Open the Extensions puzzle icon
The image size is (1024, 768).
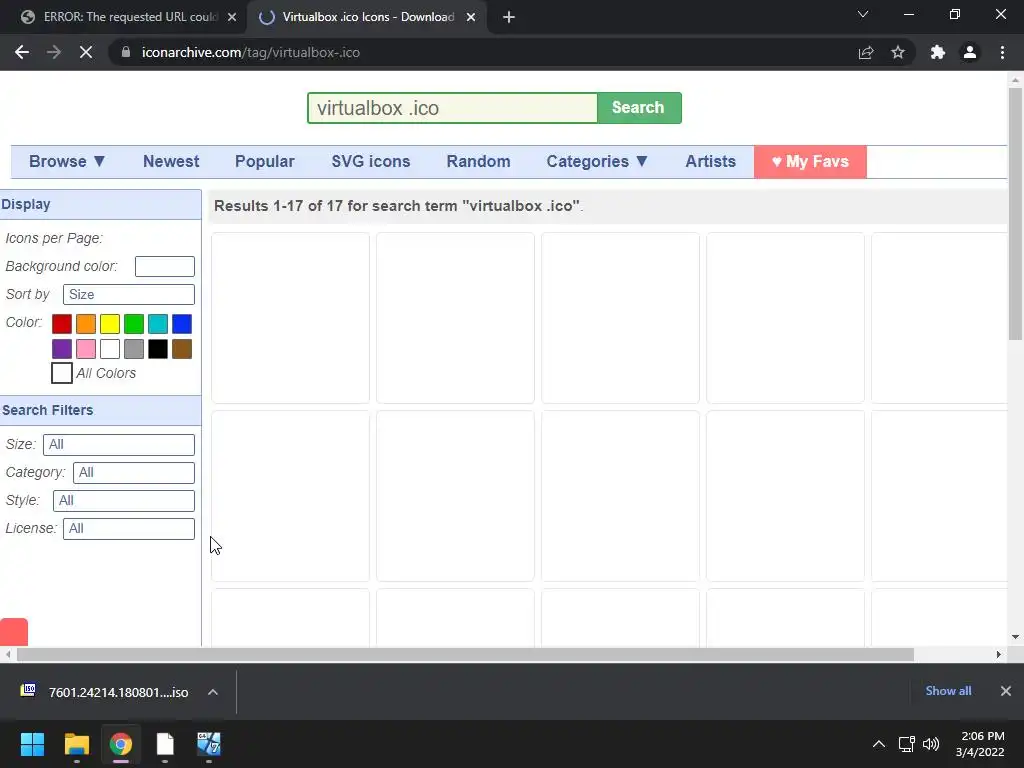coord(938,52)
